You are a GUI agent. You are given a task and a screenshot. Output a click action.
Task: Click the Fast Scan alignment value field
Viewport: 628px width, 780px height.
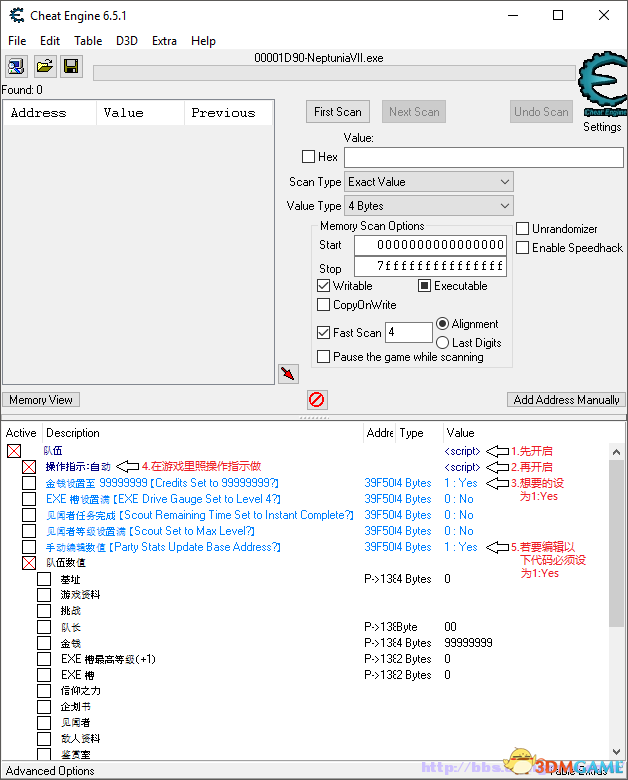(409, 332)
